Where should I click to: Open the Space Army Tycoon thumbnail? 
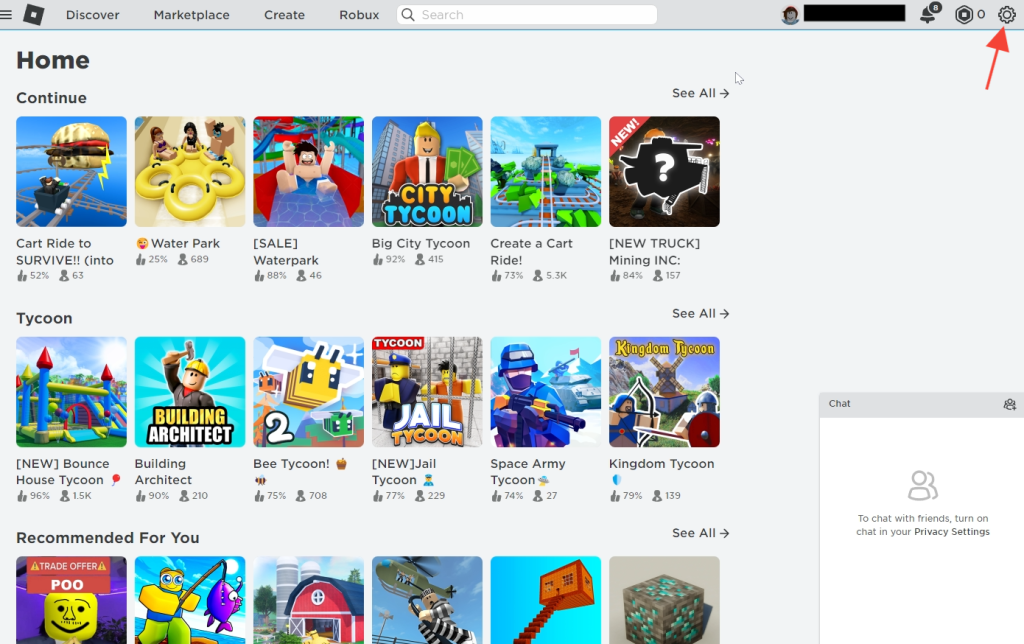pos(546,392)
